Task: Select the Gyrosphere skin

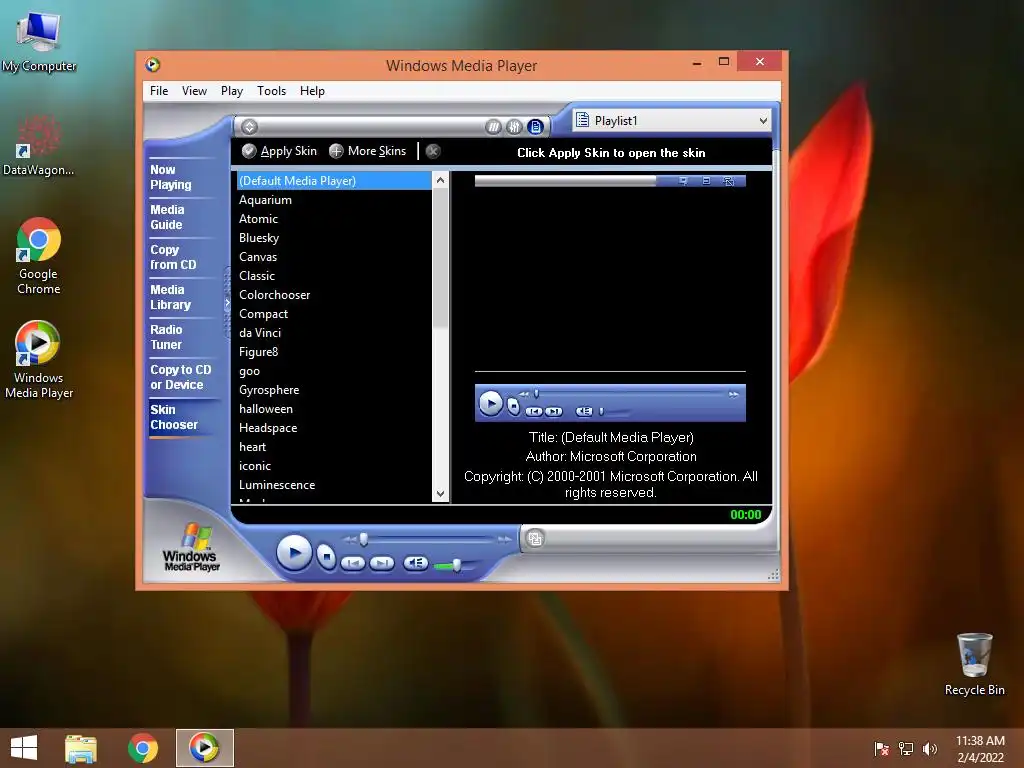Action: point(334,389)
